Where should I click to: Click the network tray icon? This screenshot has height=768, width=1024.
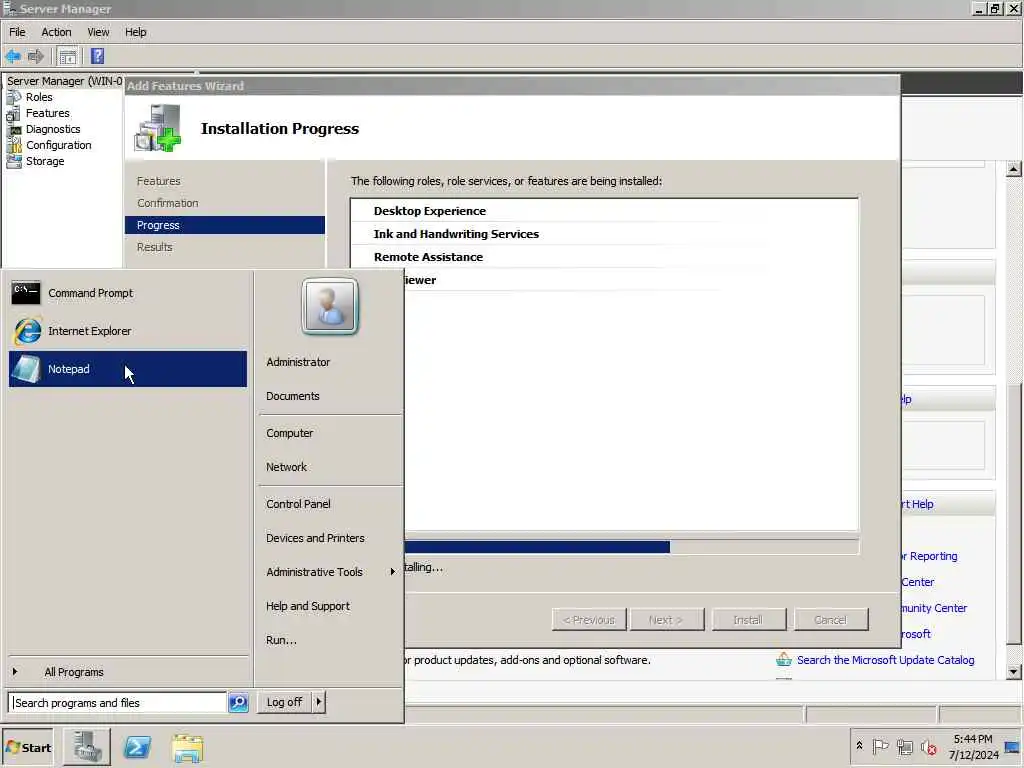(904, 746)
